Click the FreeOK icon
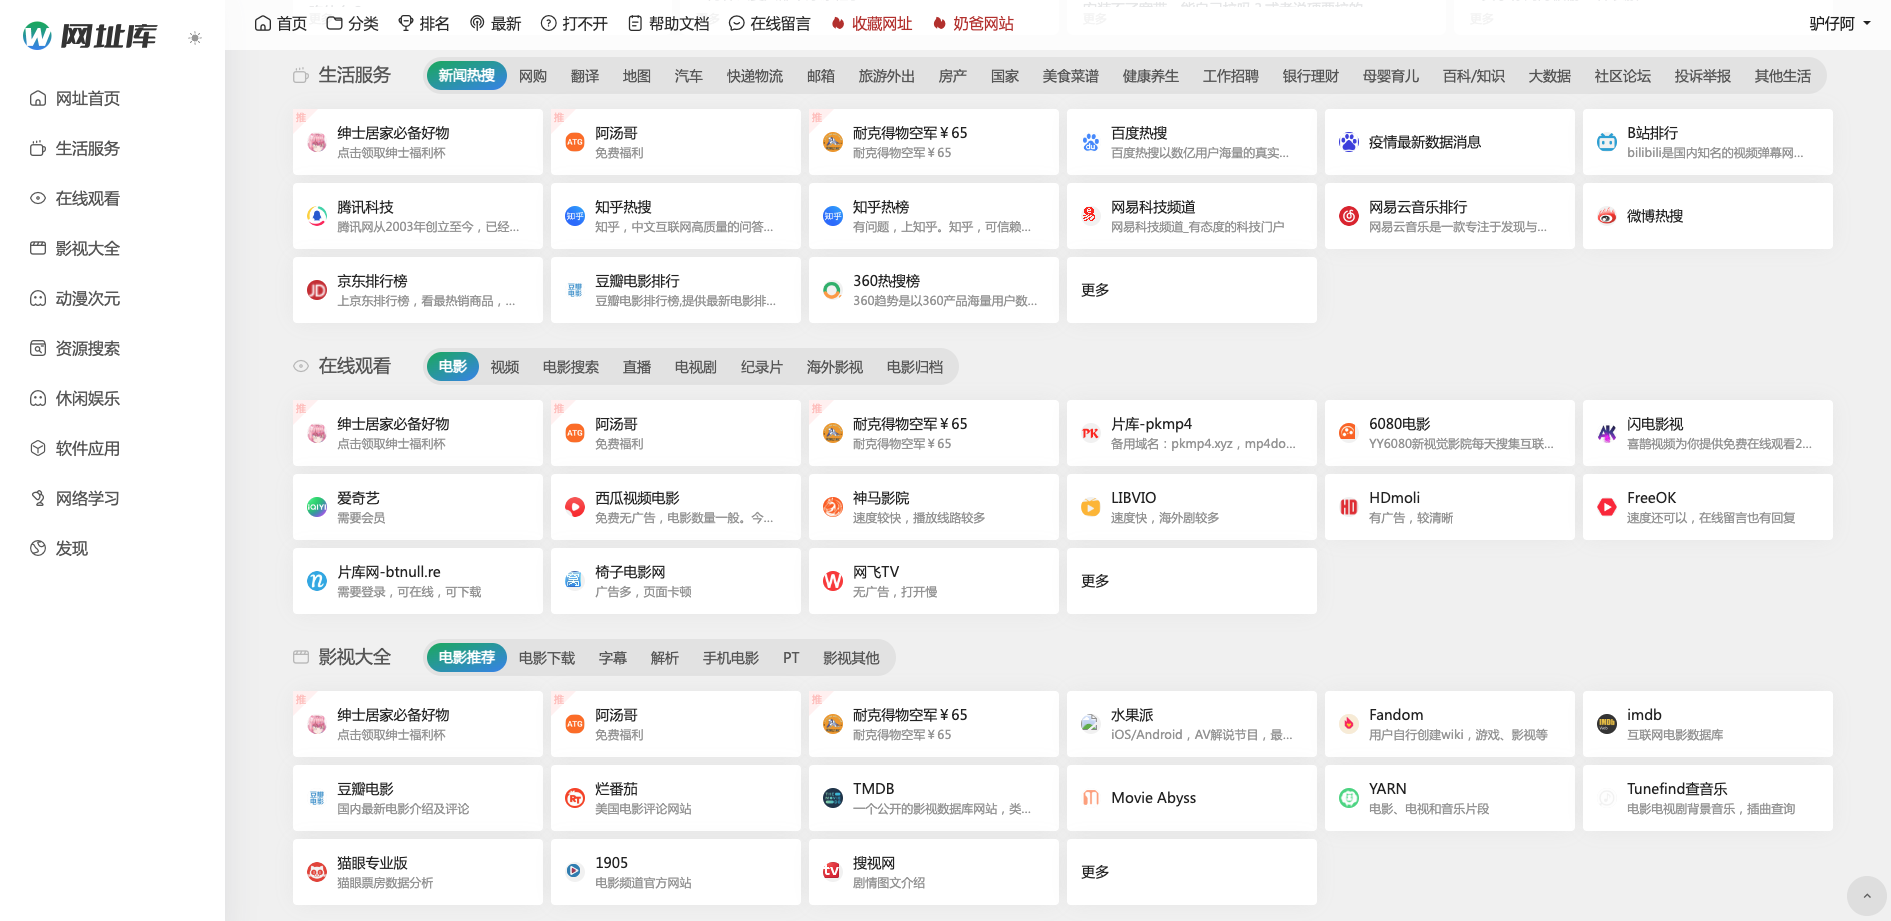This screenshot has height=921, width=1891. [x=1607, y=507]
